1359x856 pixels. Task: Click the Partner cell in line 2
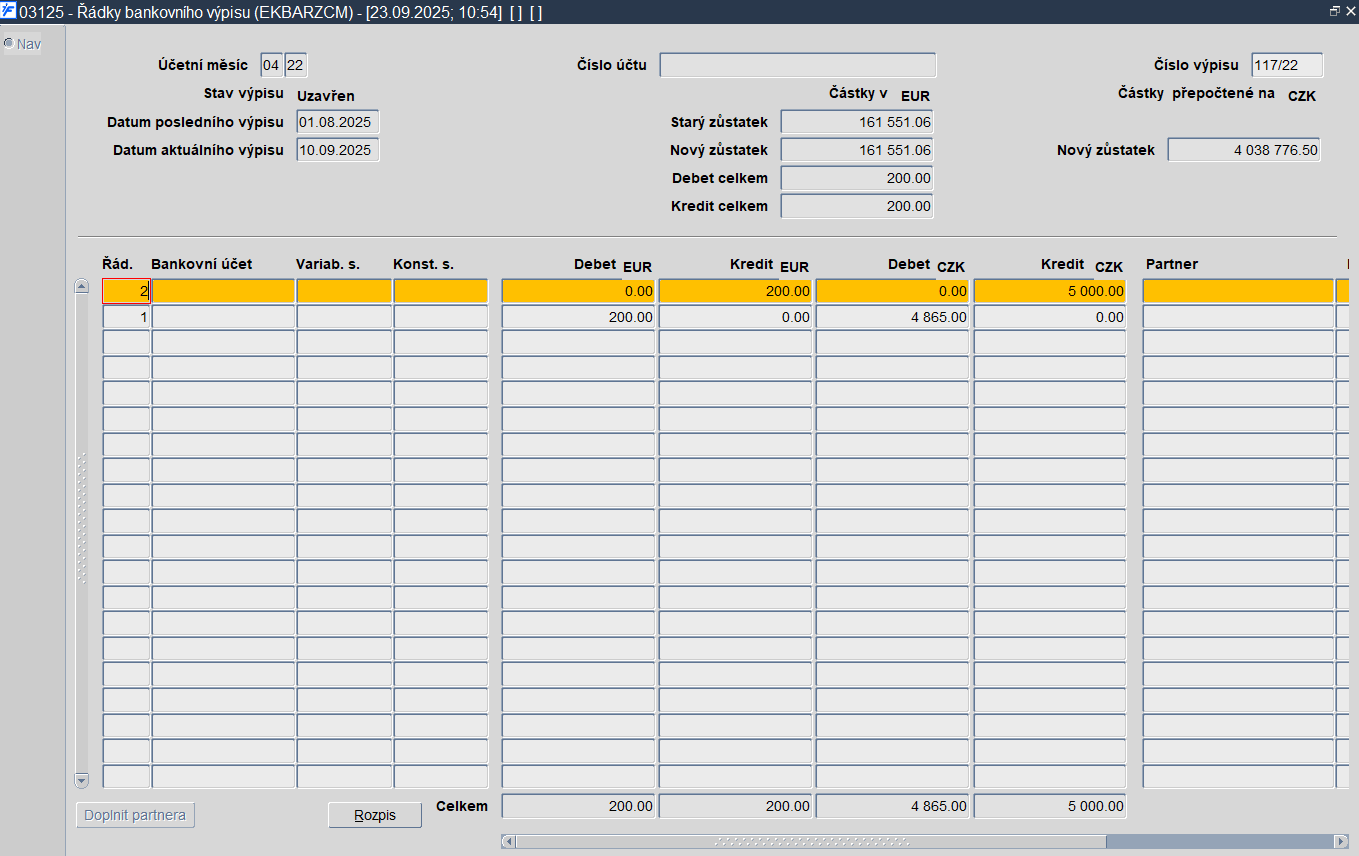[x=1238, y=291]
